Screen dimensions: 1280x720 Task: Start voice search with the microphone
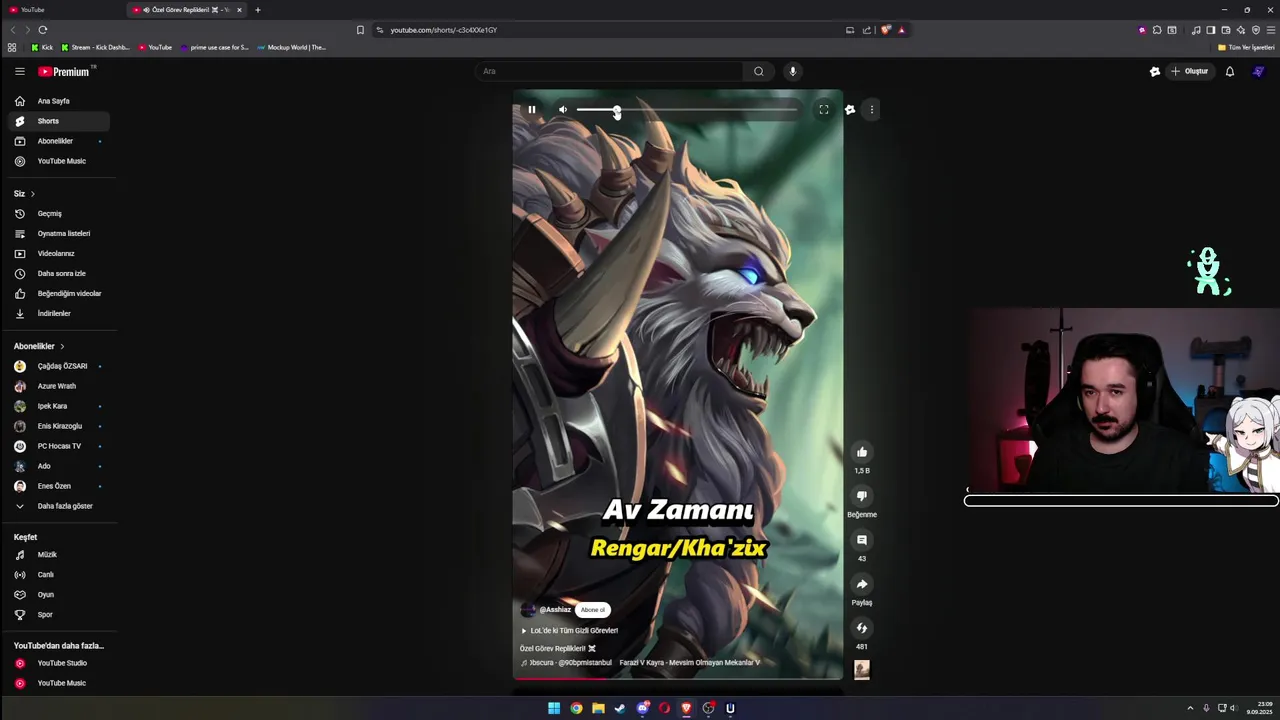(793, 71)
